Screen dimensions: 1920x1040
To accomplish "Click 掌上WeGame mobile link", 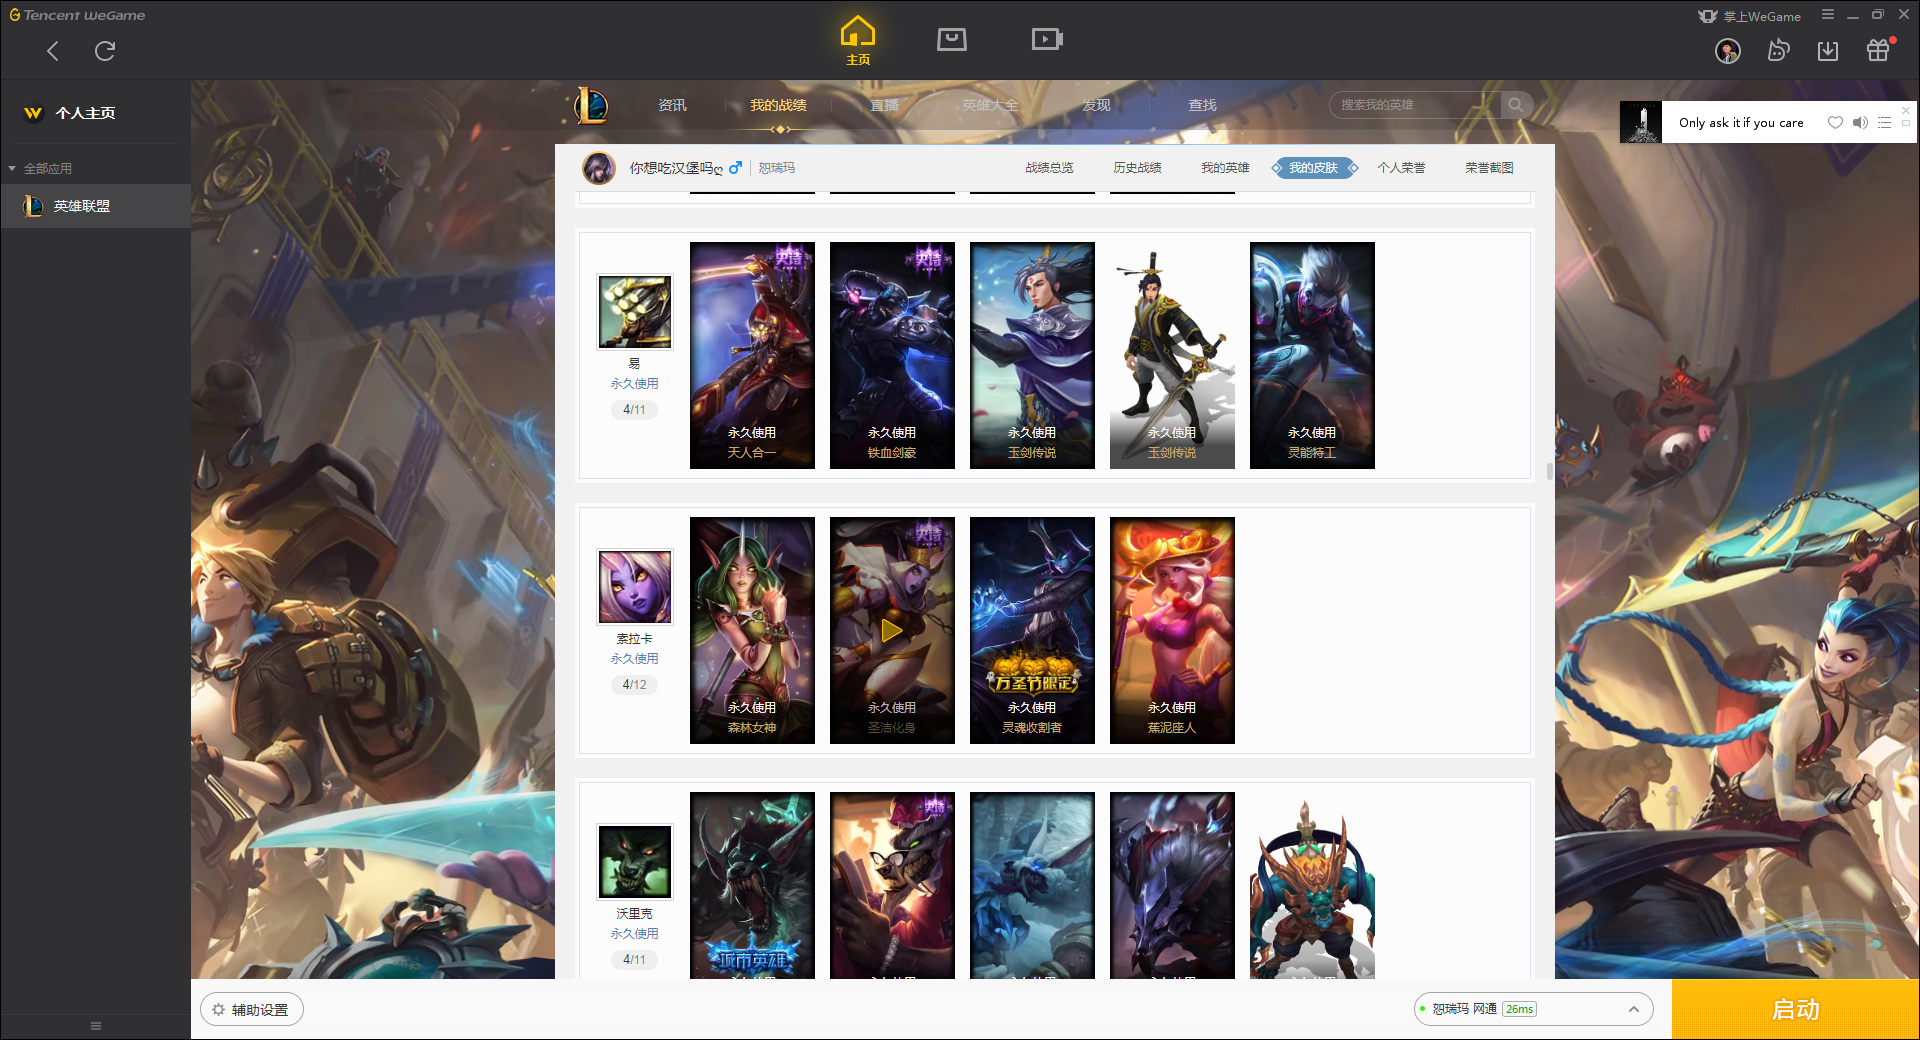I will [1750, 16].
